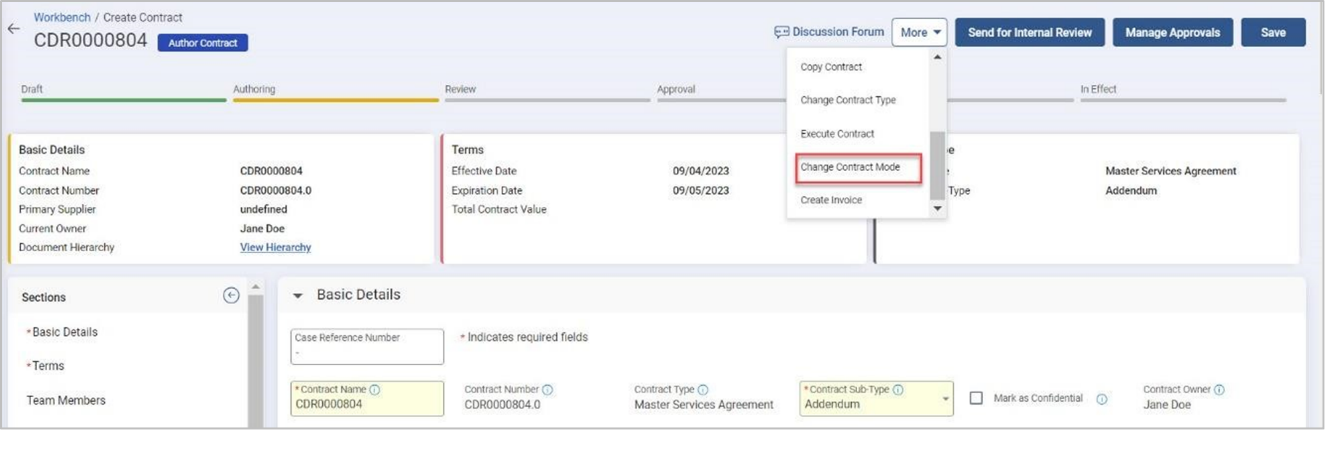Expand the Contract Sub-Type Addendum dropdown
1339x450 pixels.
click(x=946, y=399)
